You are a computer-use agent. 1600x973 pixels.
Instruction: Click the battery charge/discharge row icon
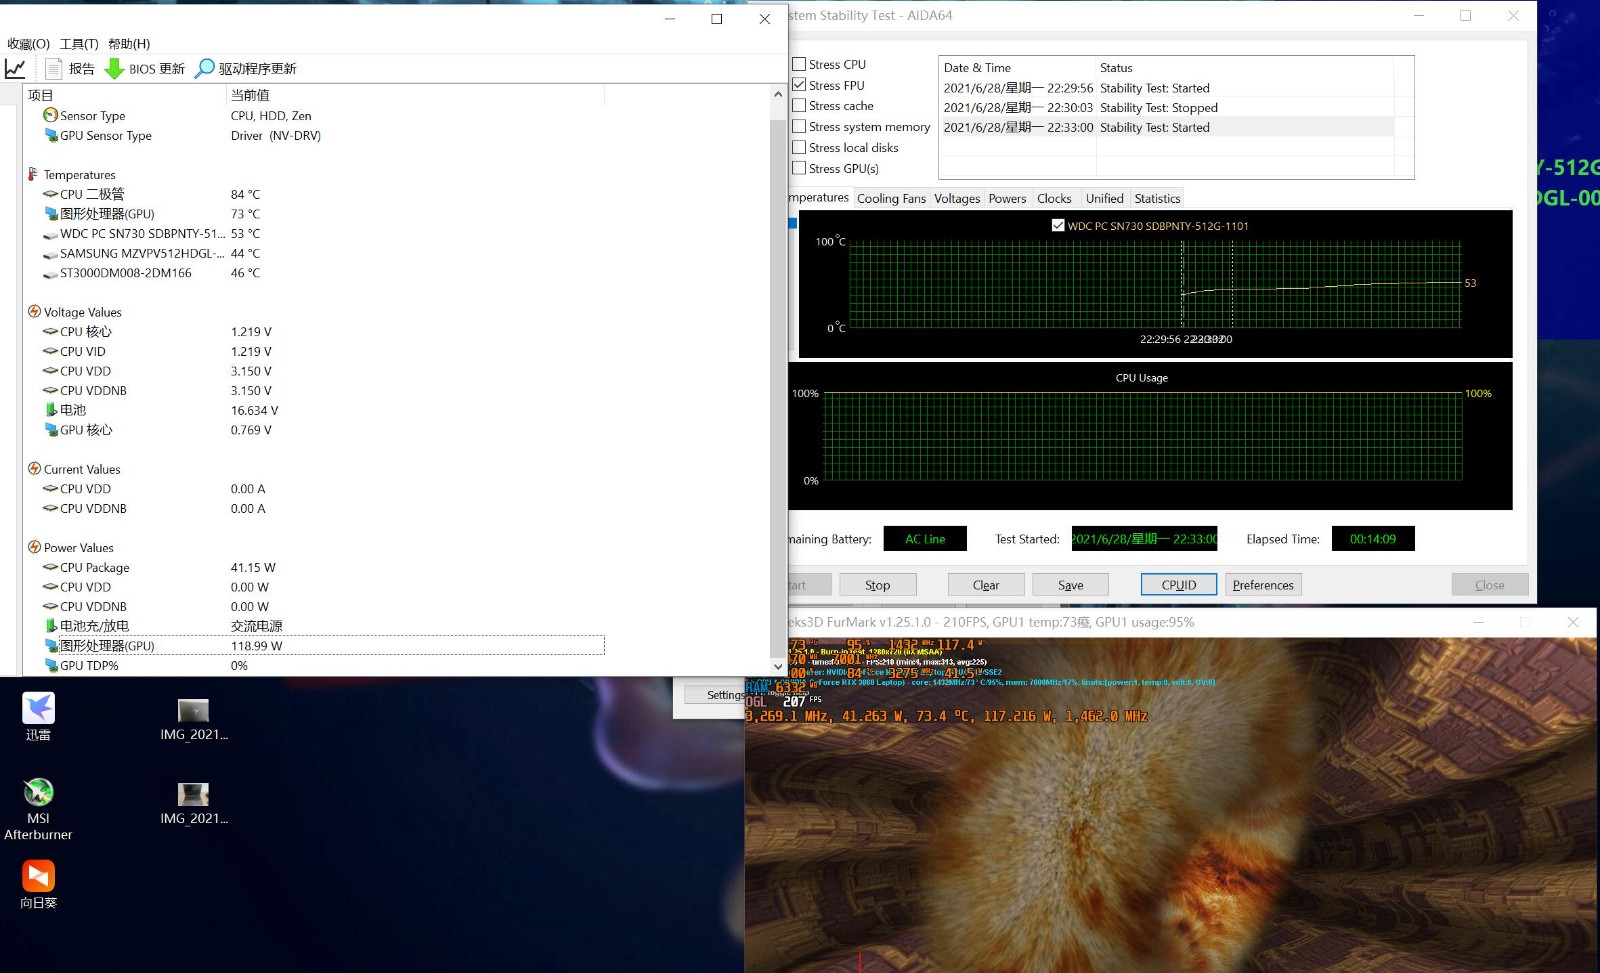tap(51, 626)
